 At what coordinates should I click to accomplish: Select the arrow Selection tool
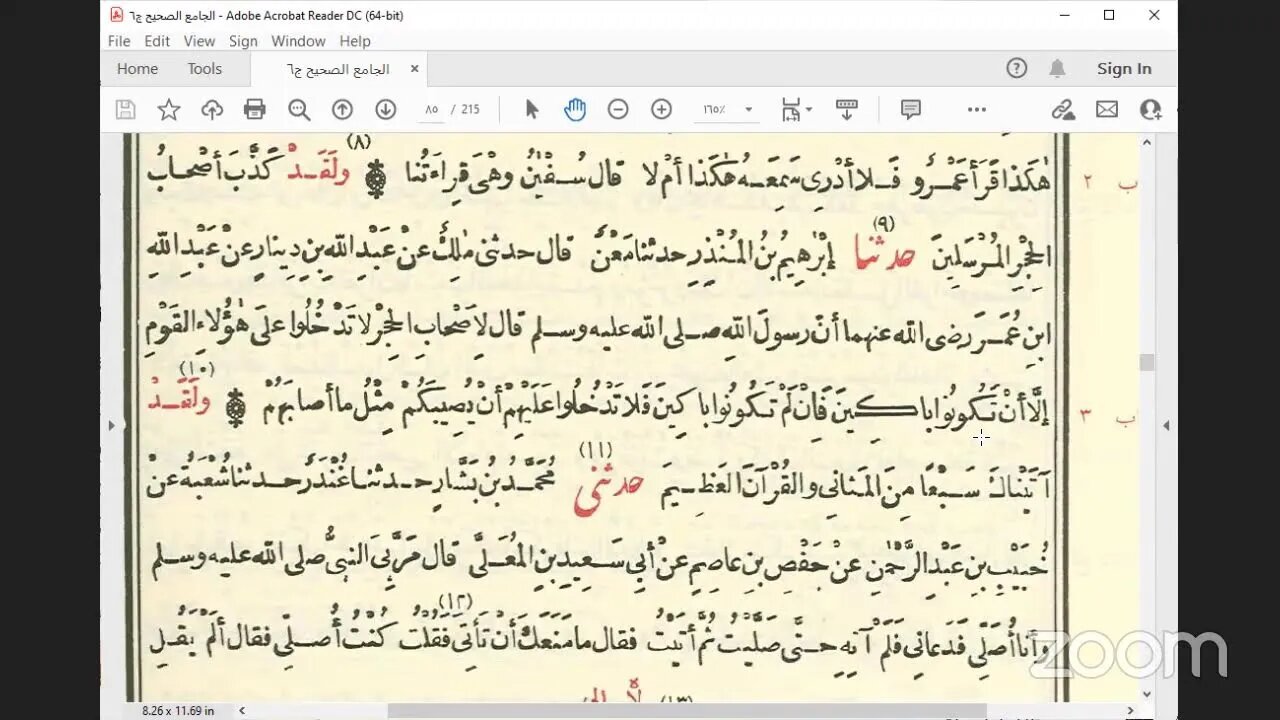point(532,110)
